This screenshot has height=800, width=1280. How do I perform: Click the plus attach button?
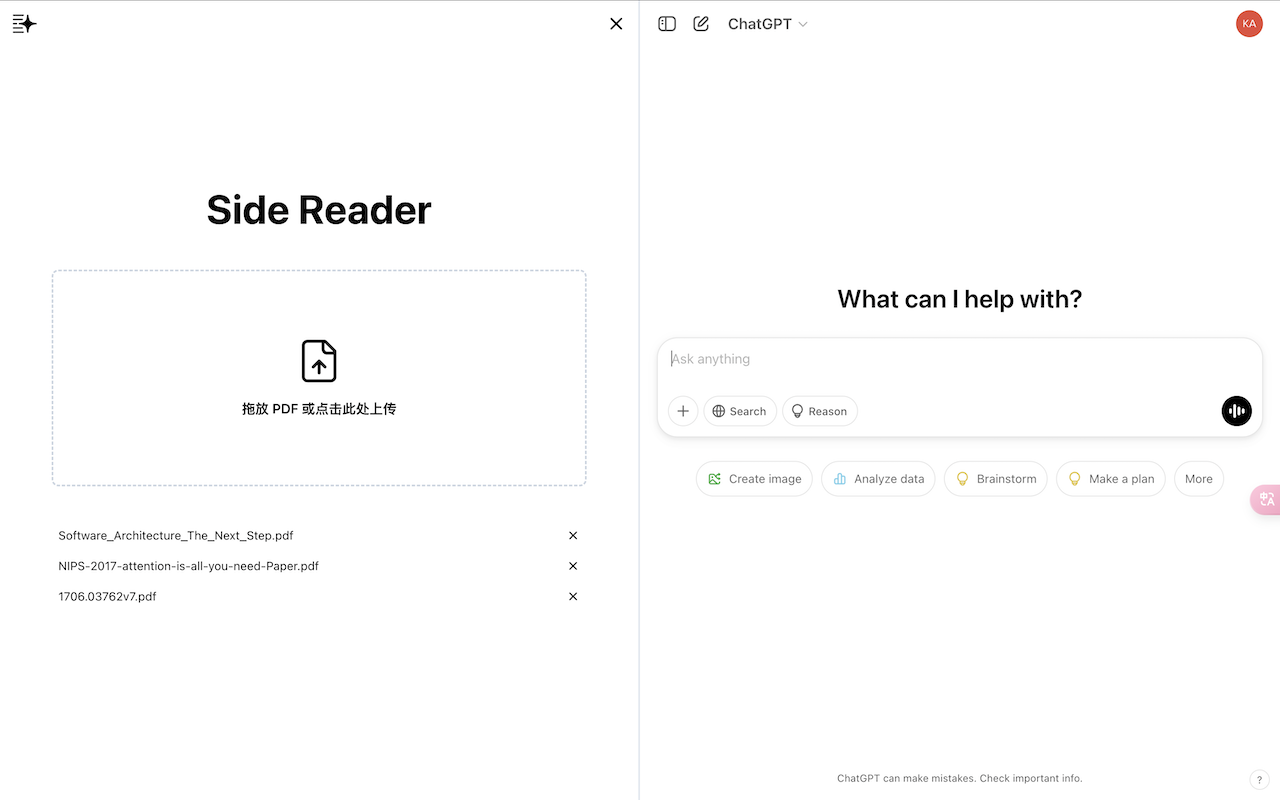(683, 411)
